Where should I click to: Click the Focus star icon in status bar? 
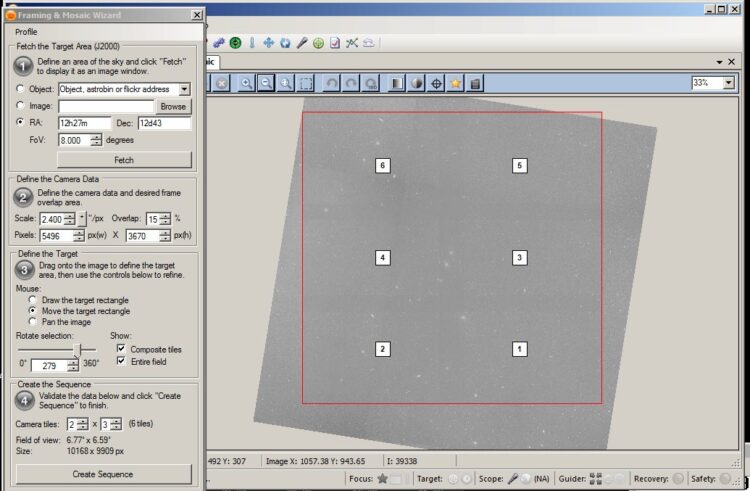pos(382,479)
